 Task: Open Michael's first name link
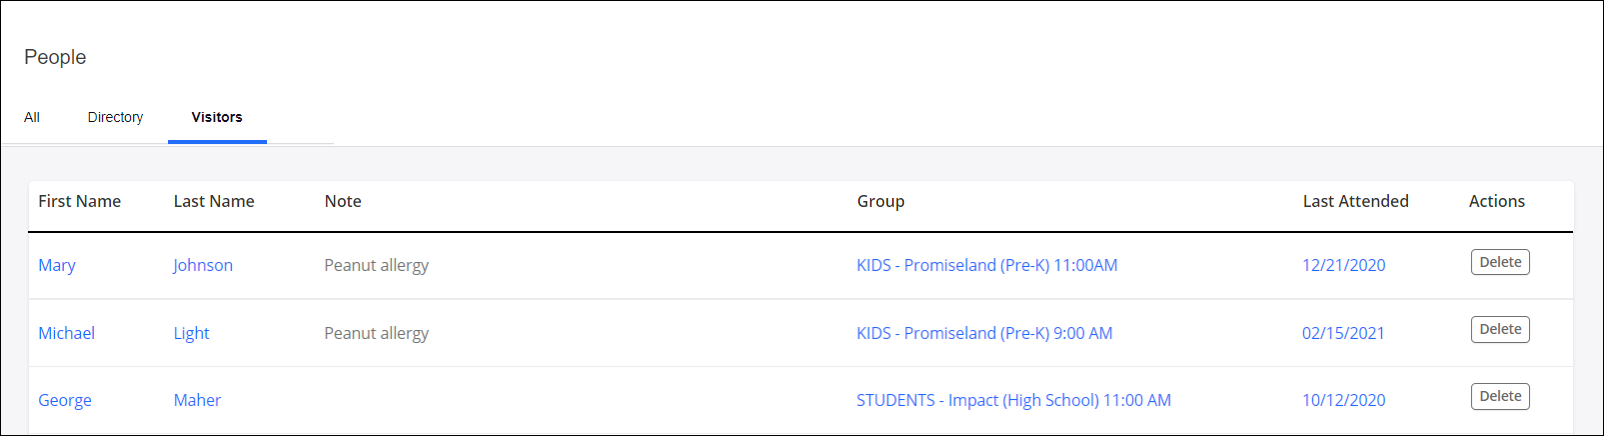[66, 333]
